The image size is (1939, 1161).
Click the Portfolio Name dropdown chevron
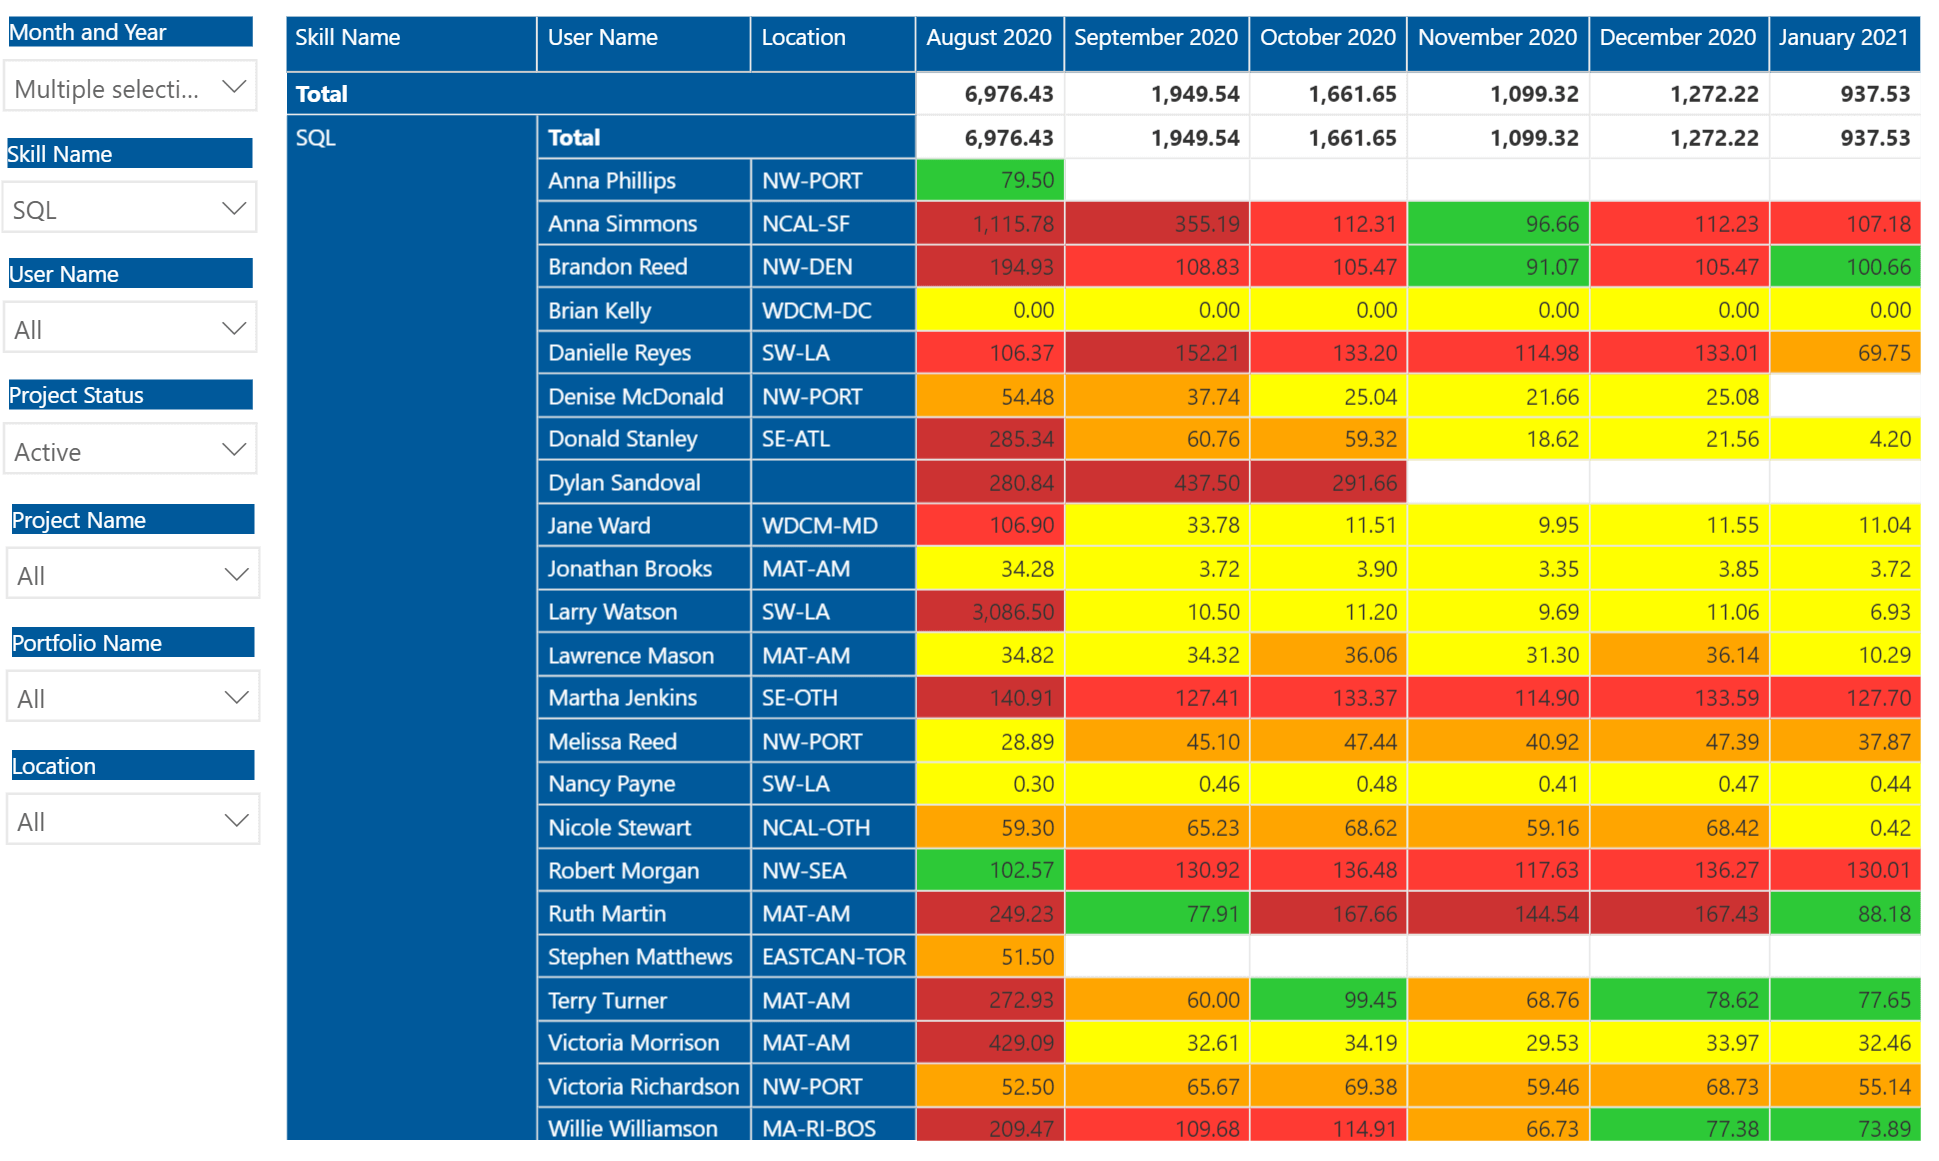tap(236, 698)
